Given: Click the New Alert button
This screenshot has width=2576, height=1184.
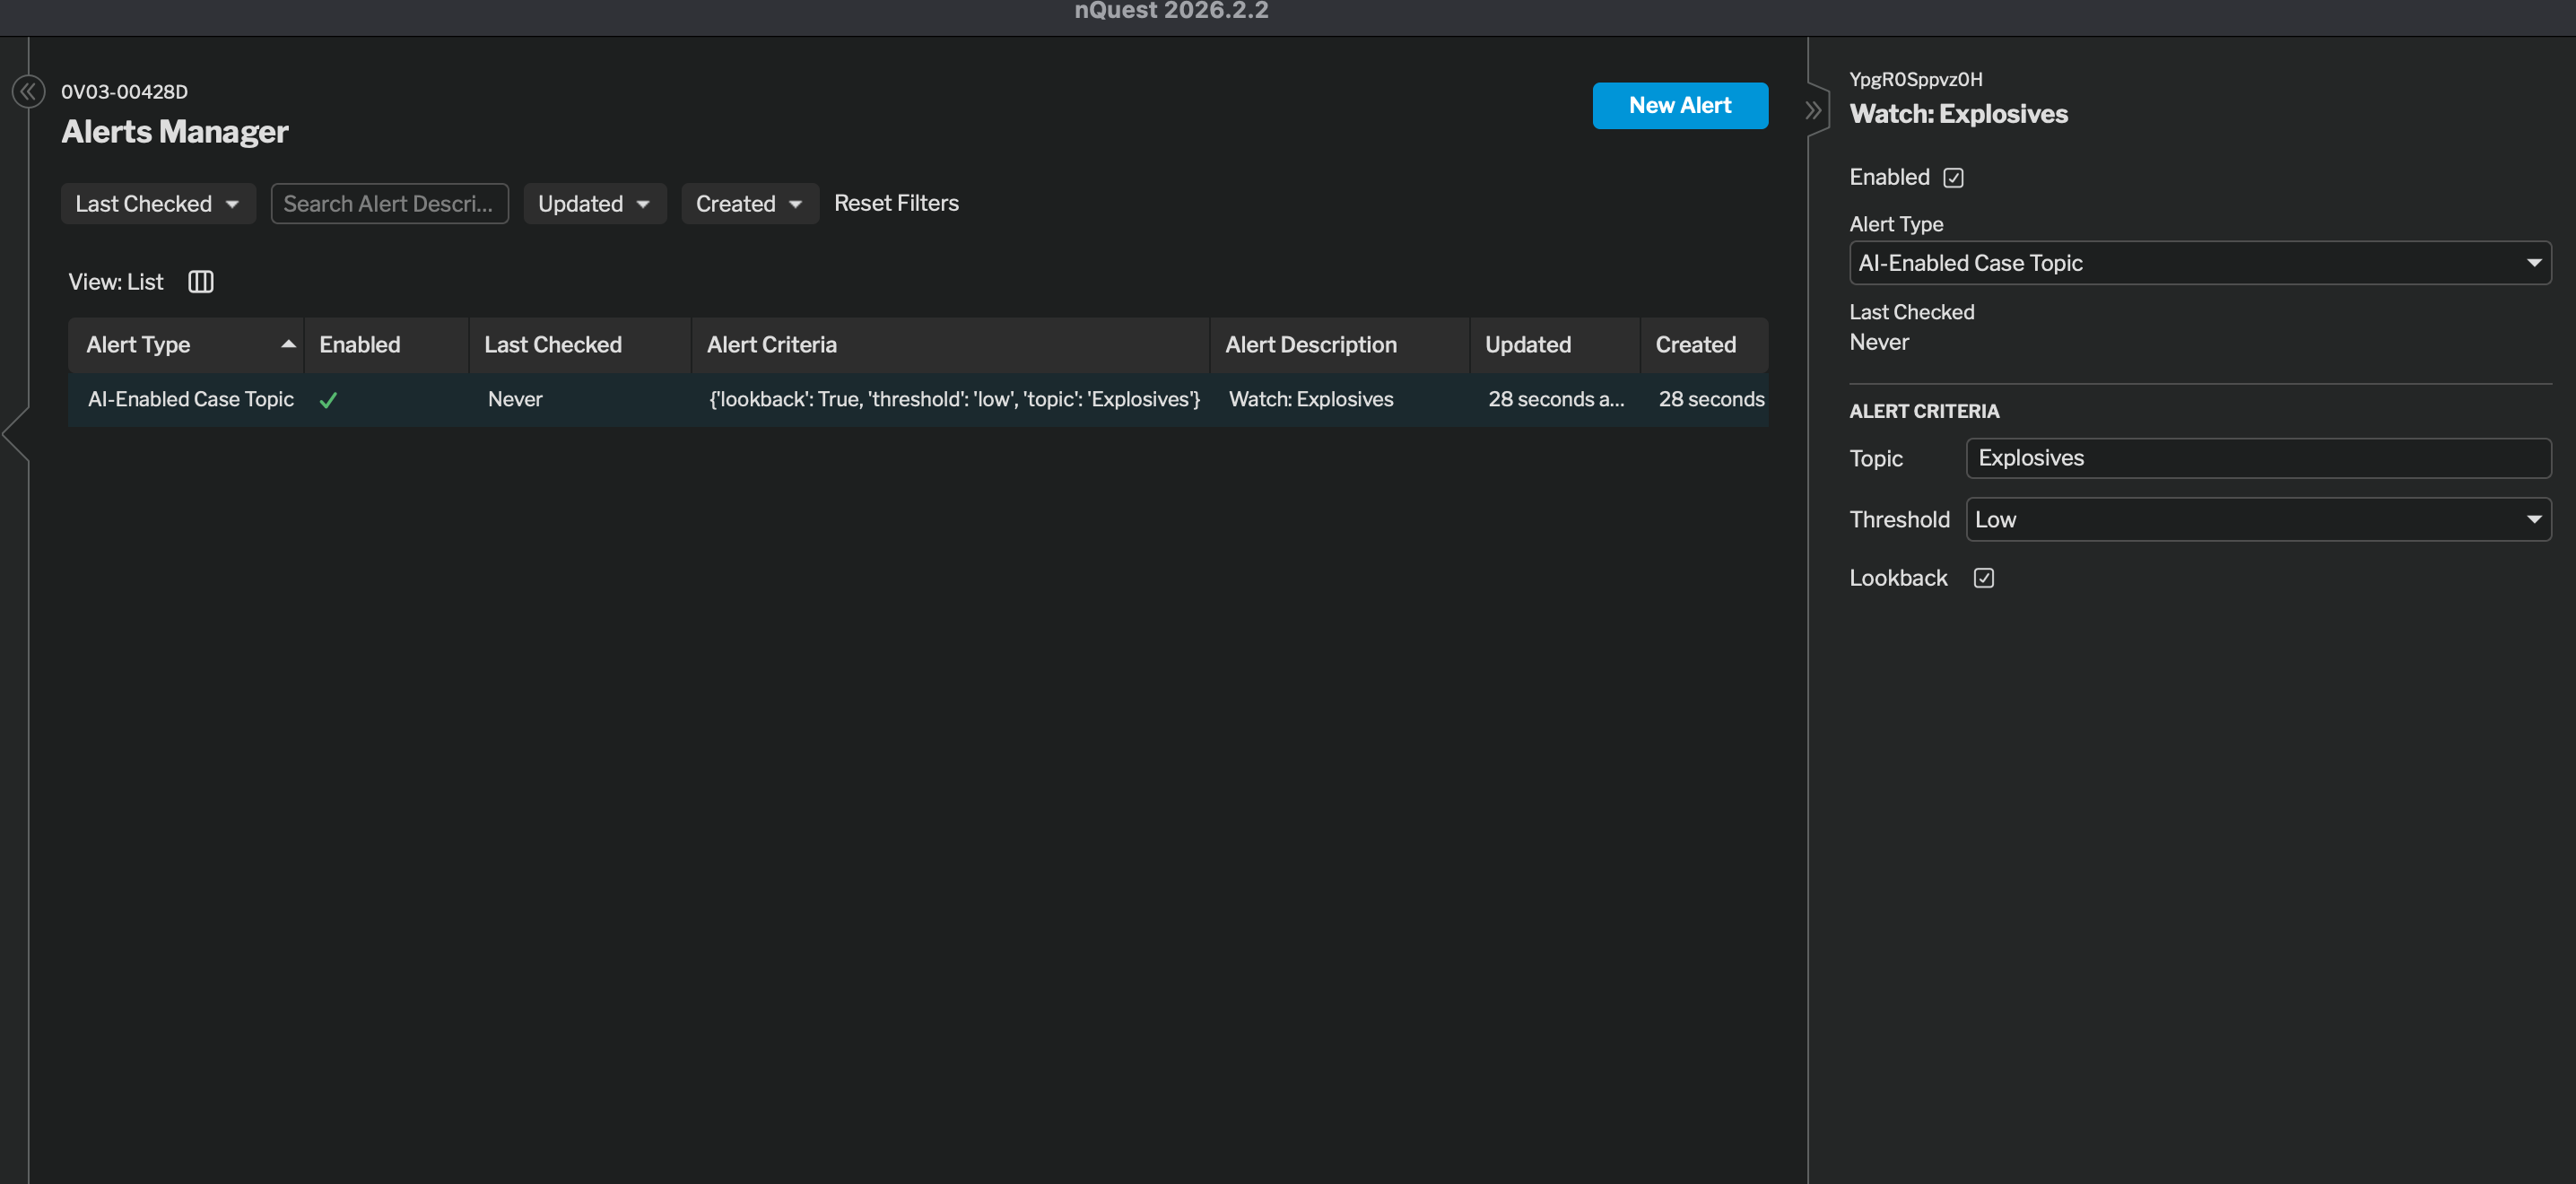Looking at the screenshot, I should click(x=1680, y=106).
